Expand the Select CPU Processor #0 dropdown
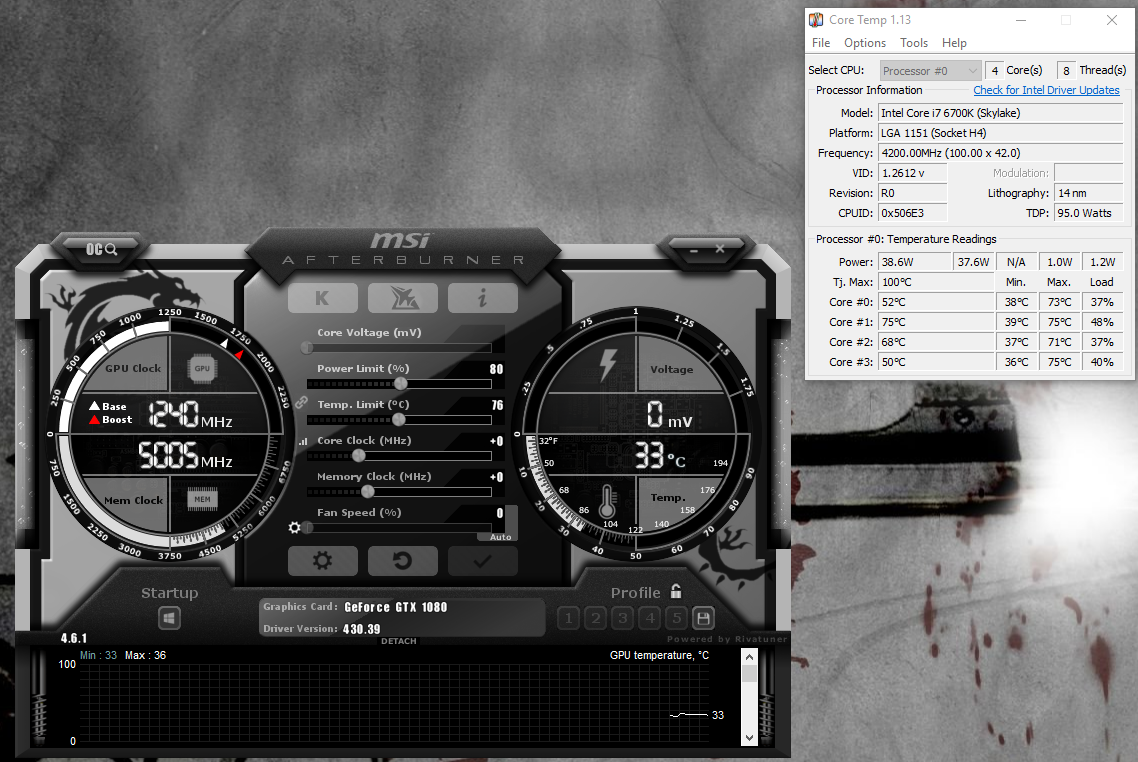Image resolution: width=1138 pixels, height=762 pixels. (x=930, y=70)
